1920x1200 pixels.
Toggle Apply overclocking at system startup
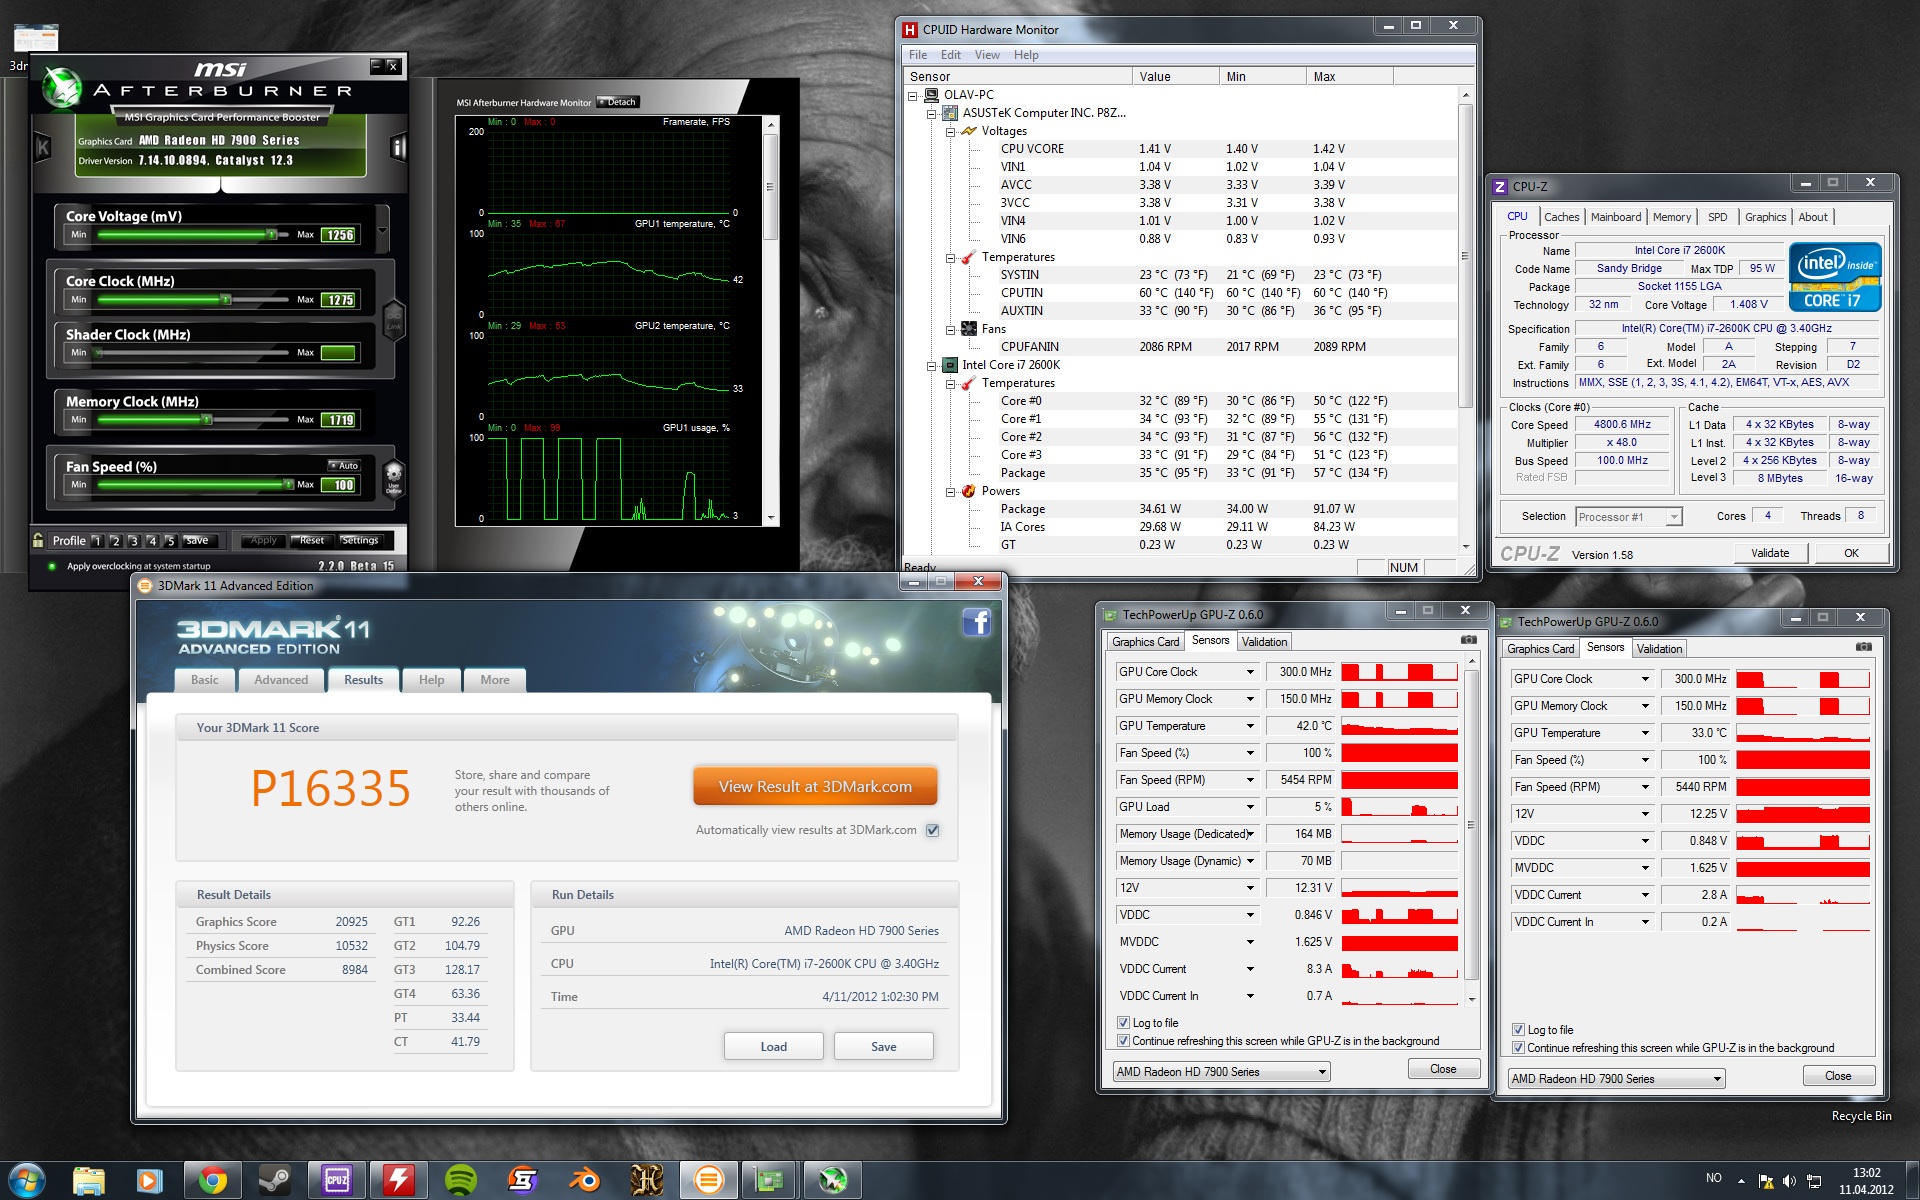(53, 566)
